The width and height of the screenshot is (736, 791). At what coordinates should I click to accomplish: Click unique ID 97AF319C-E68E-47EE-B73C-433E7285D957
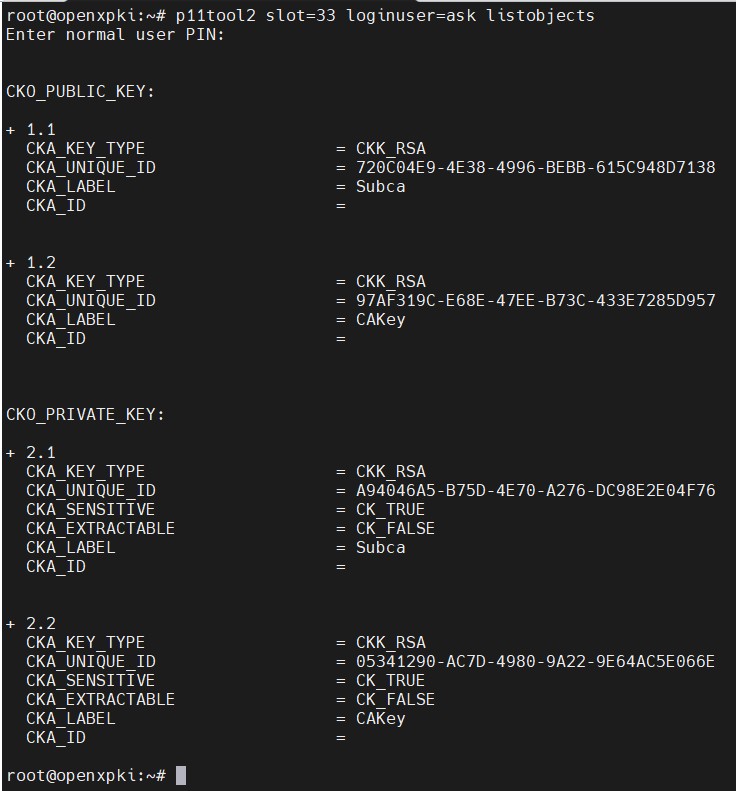pyautogui.click(x=536, y=301)
